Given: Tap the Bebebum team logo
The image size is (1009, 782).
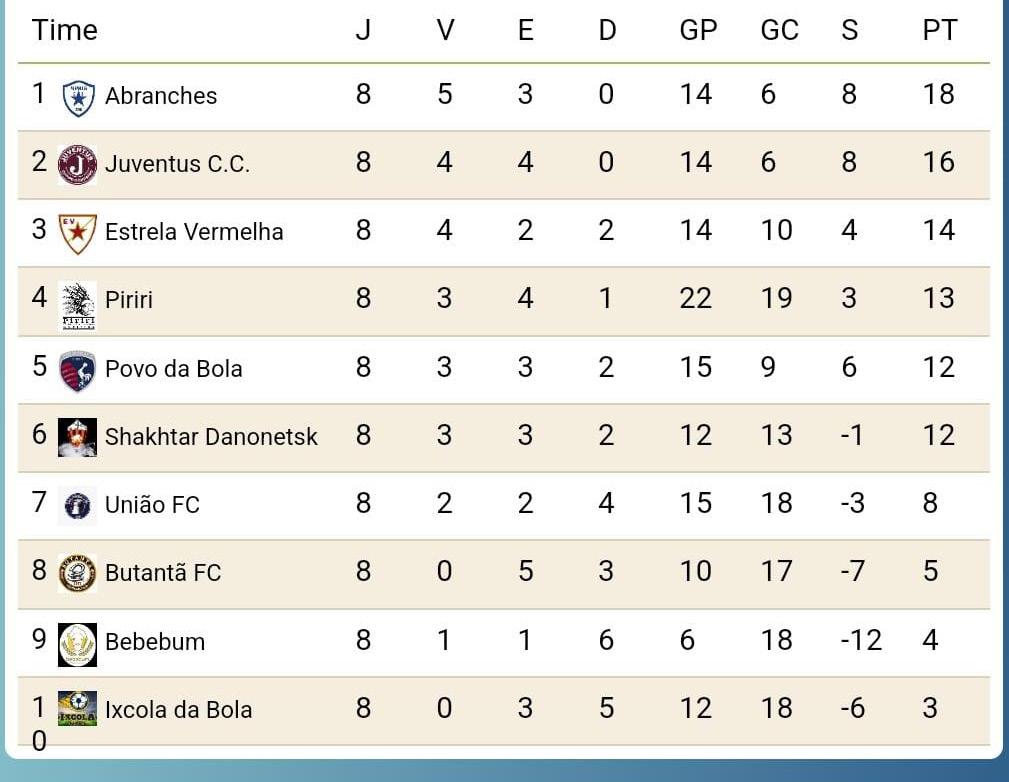Looking at the screenshot, I should coord(77,644).
